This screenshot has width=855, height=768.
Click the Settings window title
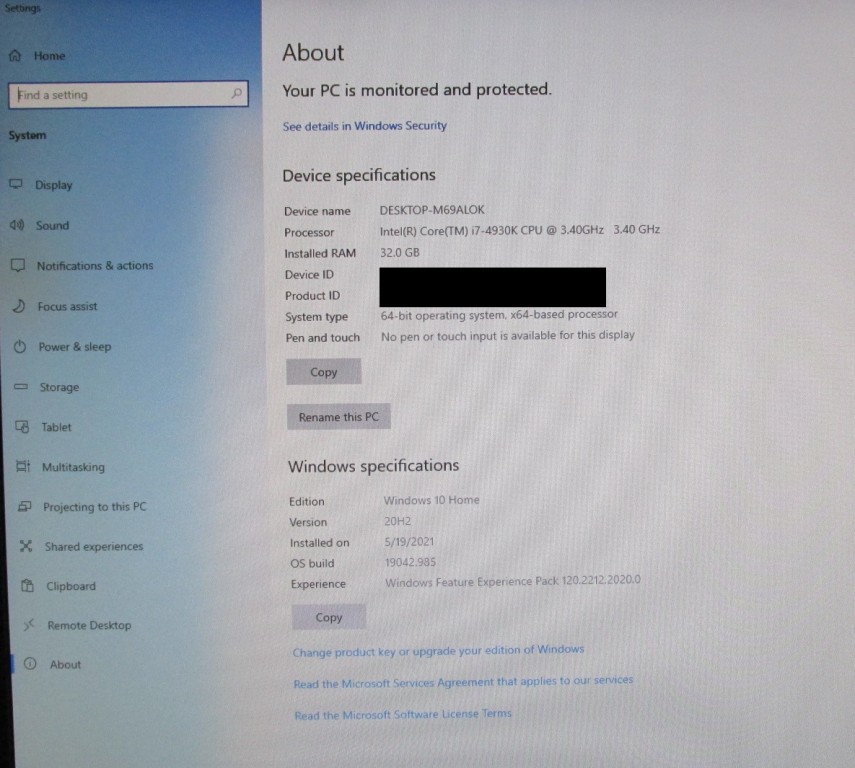pyautogui.click(x=22, y=8)
